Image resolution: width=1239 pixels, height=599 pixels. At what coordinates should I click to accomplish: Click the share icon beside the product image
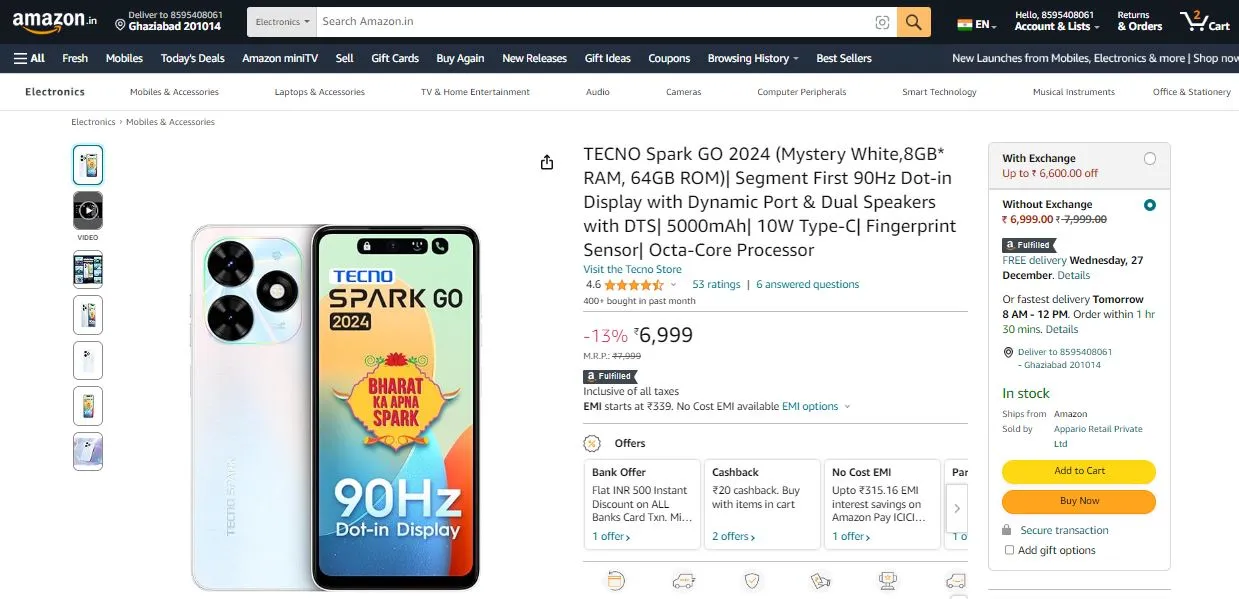pos(547,162)
